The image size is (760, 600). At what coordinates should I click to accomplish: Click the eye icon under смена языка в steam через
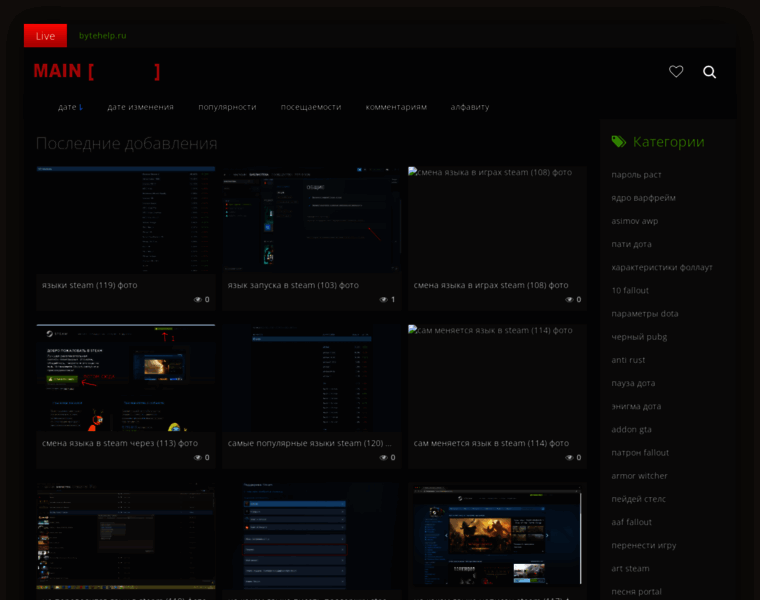pos(197,458)
